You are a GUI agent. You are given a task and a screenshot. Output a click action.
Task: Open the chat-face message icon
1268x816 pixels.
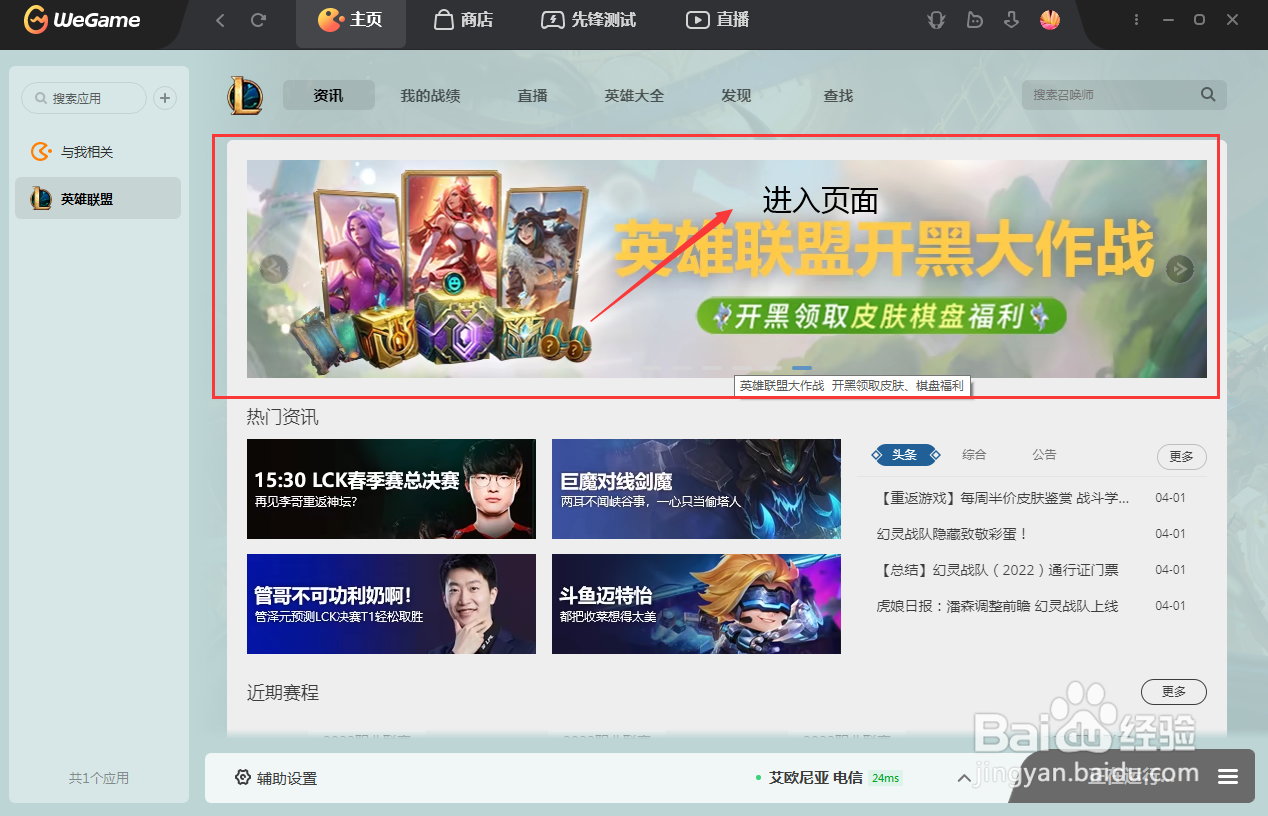[974, 20]
